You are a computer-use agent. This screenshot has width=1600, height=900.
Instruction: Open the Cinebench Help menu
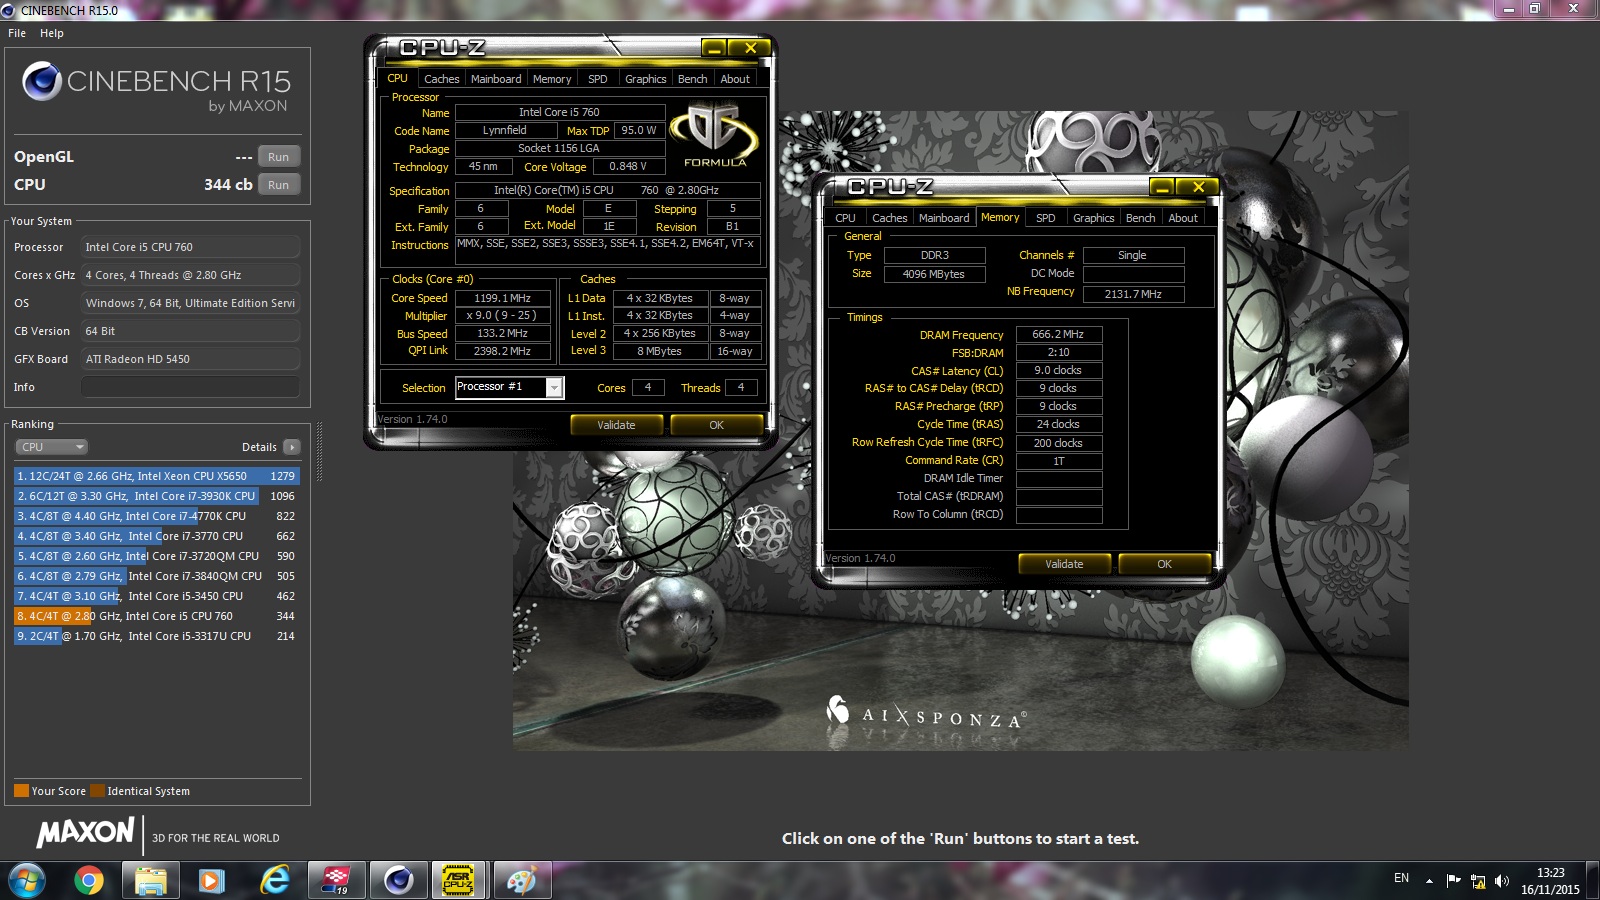pos(52,33)
